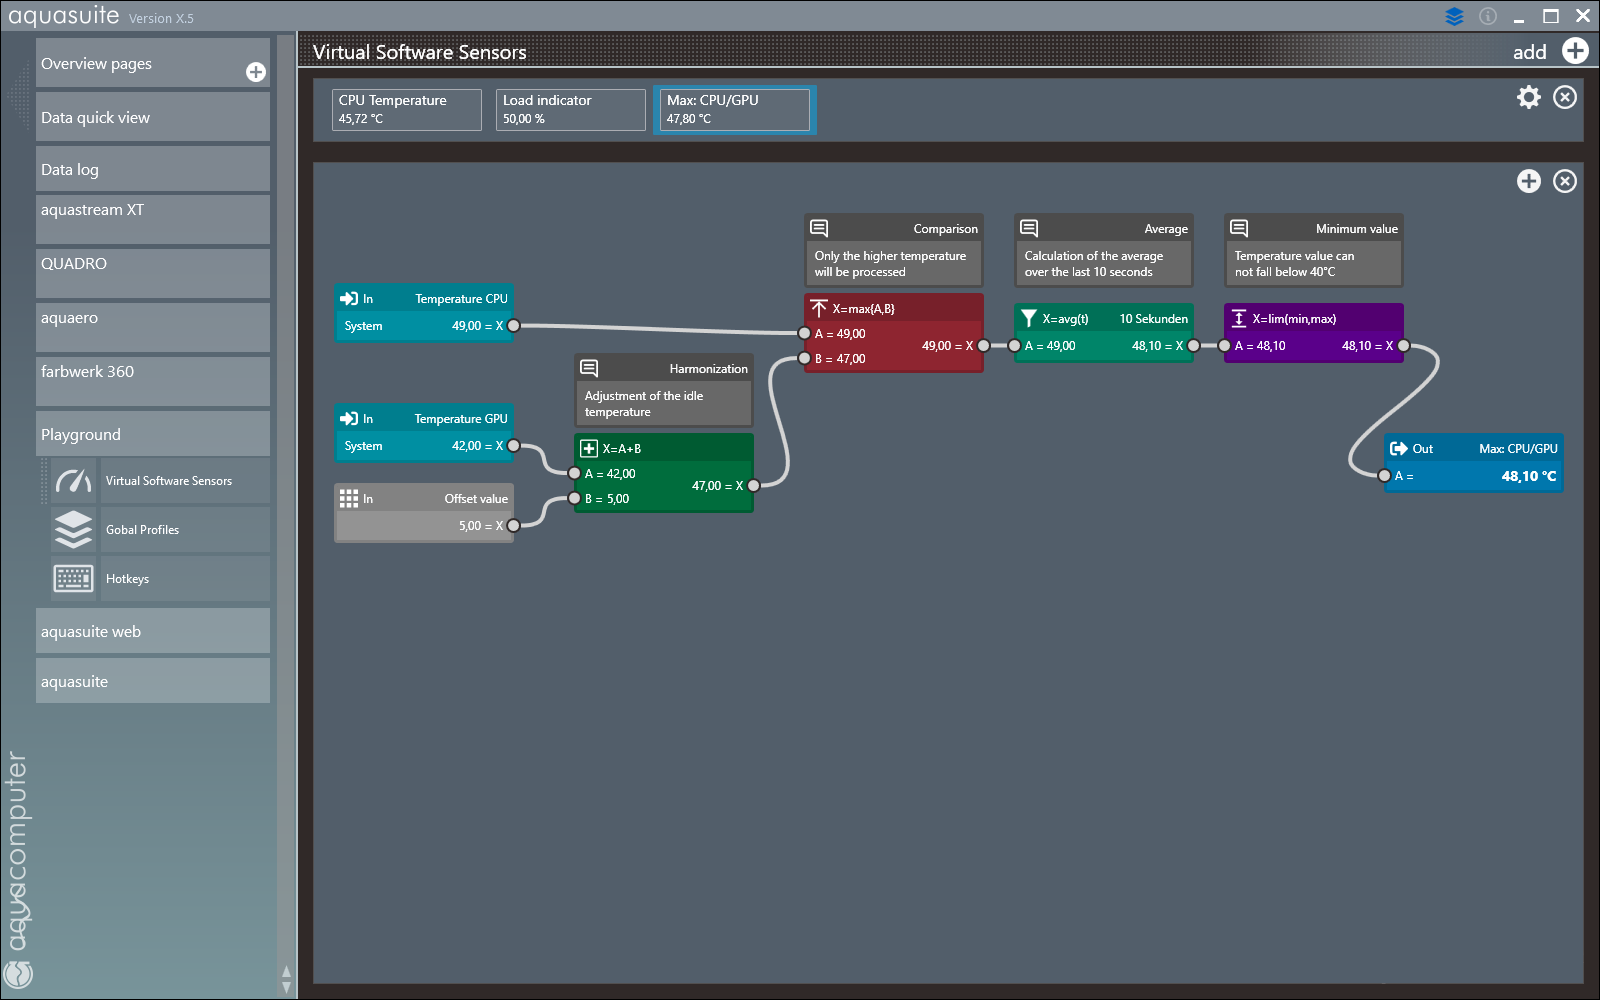Click the Out block output arrow icon
This screenshot has width=1600, height=1000.
[1399, 448]
